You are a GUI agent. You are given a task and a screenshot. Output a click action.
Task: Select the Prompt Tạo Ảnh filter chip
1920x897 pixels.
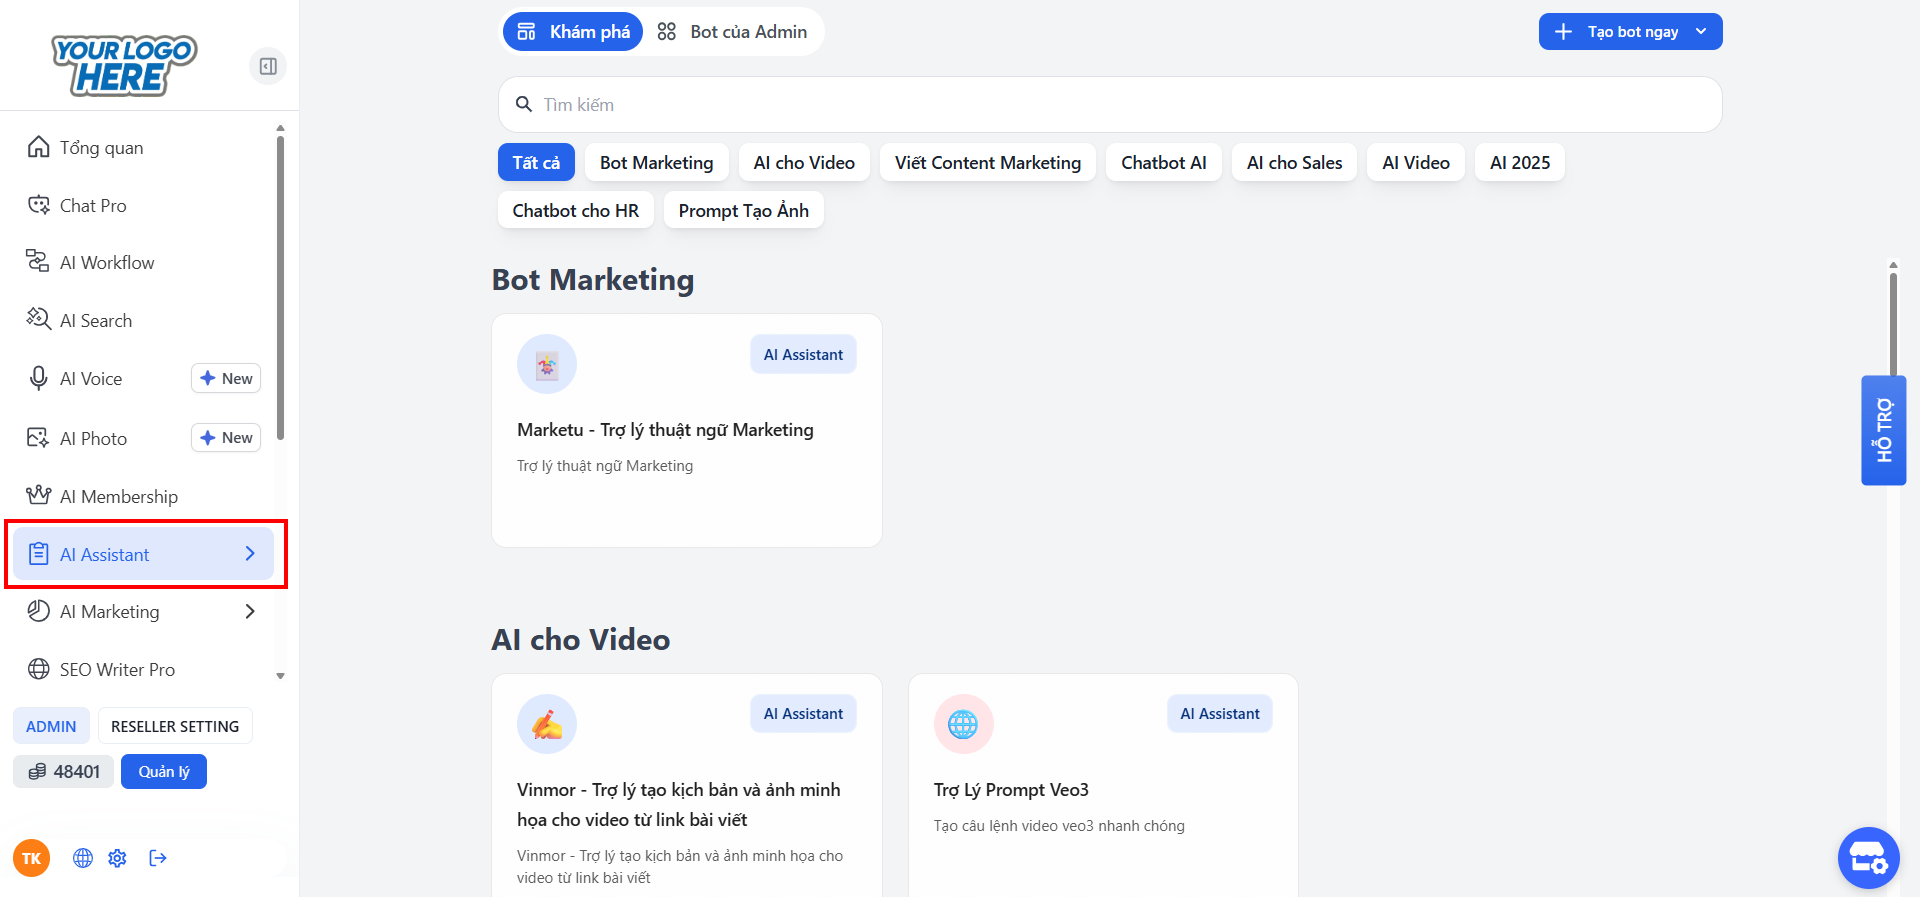click(x=743, y=211)
